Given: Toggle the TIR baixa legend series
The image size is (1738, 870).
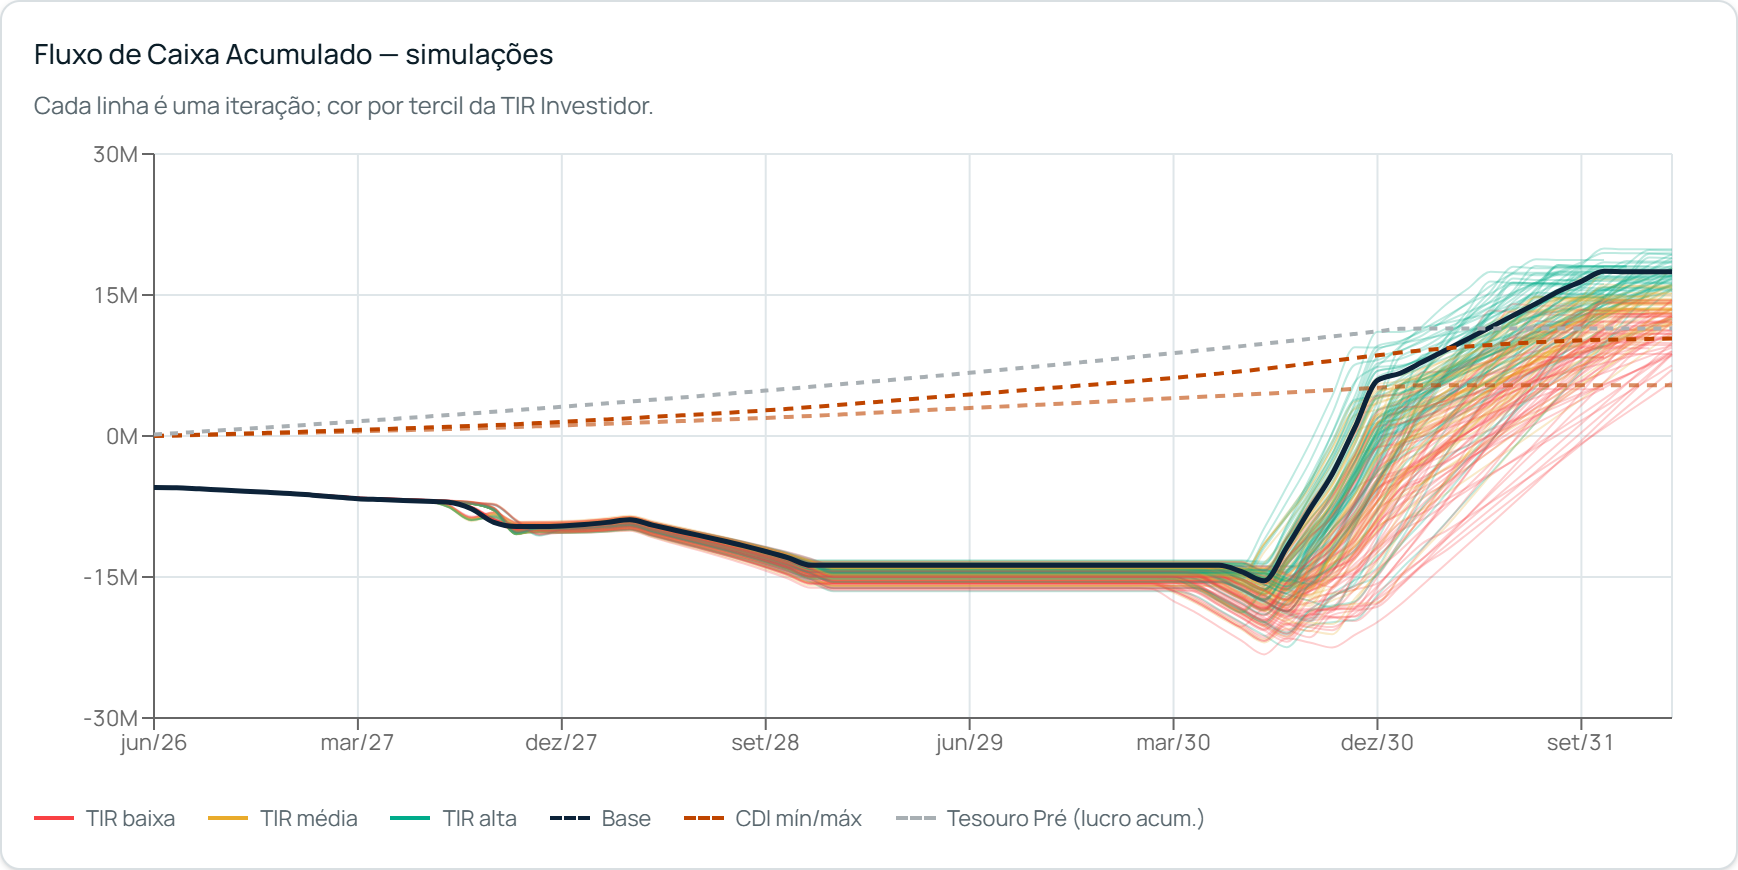Looking at the screenshot, I should coord(105,818).
